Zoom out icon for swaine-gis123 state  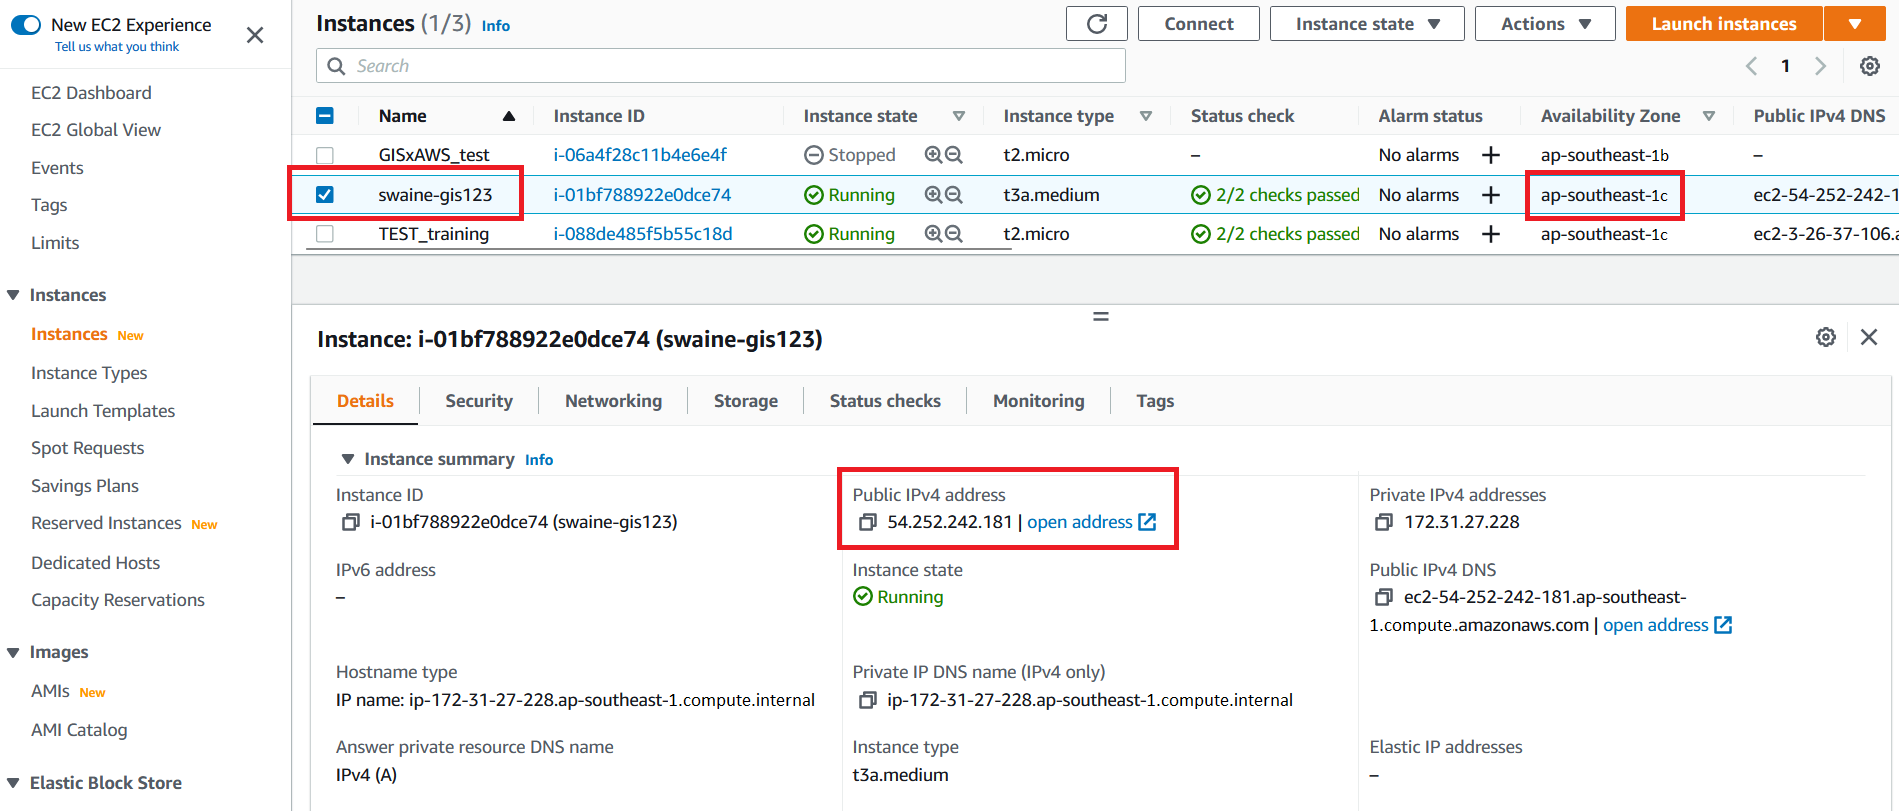[x=954, y=195]
